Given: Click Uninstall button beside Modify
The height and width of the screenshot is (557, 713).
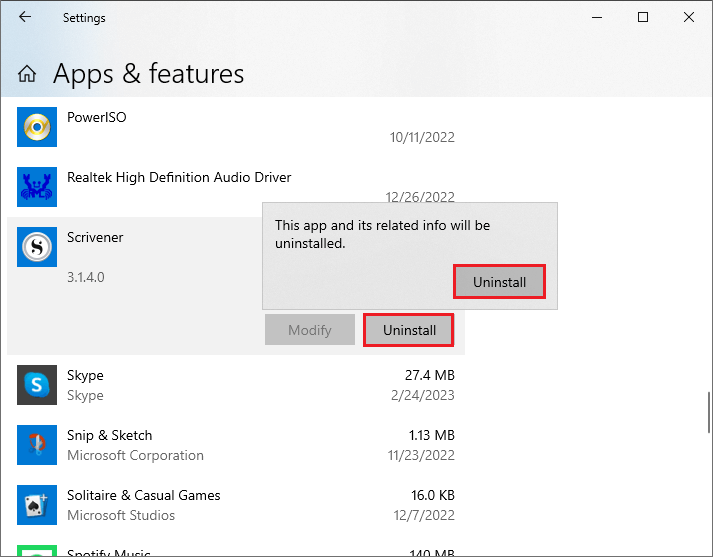Looking at the screenshot, I should (409, 330).
